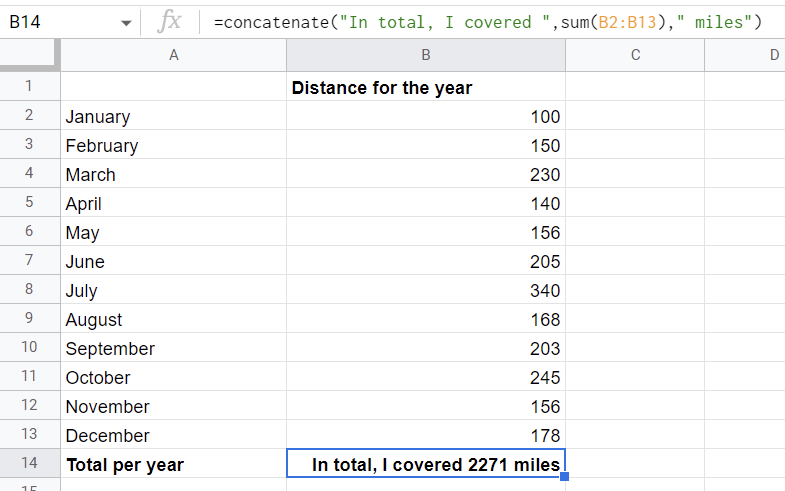
Task: Select row 13 header
Action: click(30, 434)
